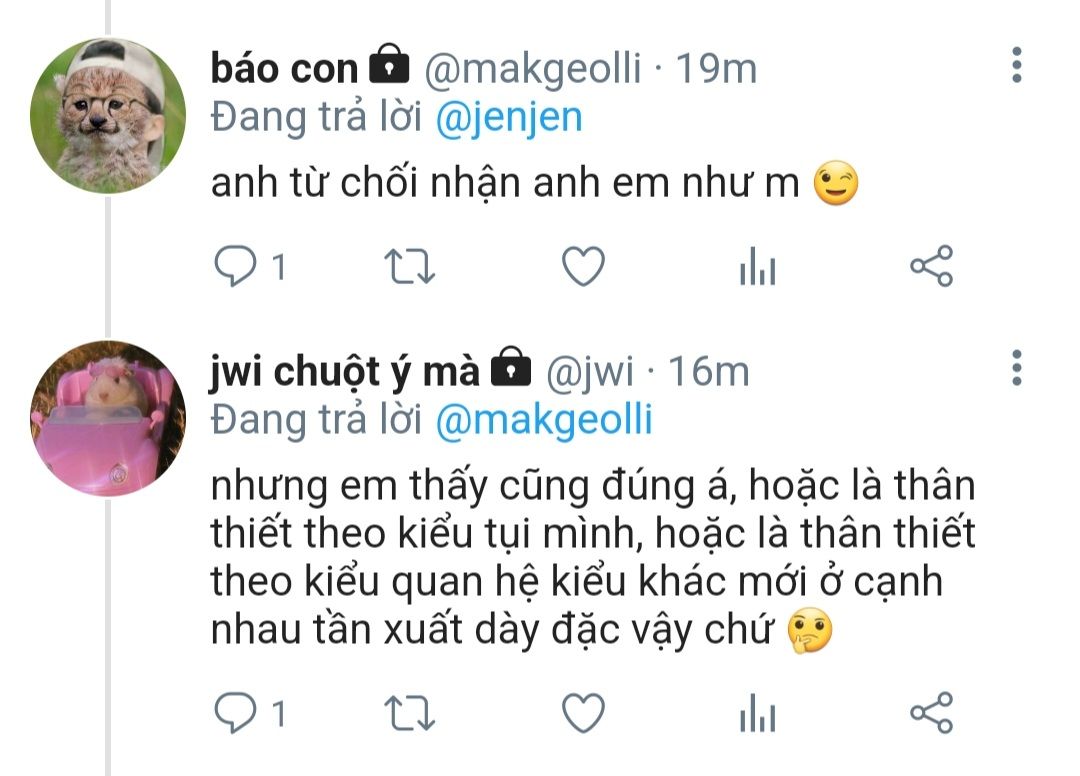Like the tweet from @jwi

(x=583, y=713)
